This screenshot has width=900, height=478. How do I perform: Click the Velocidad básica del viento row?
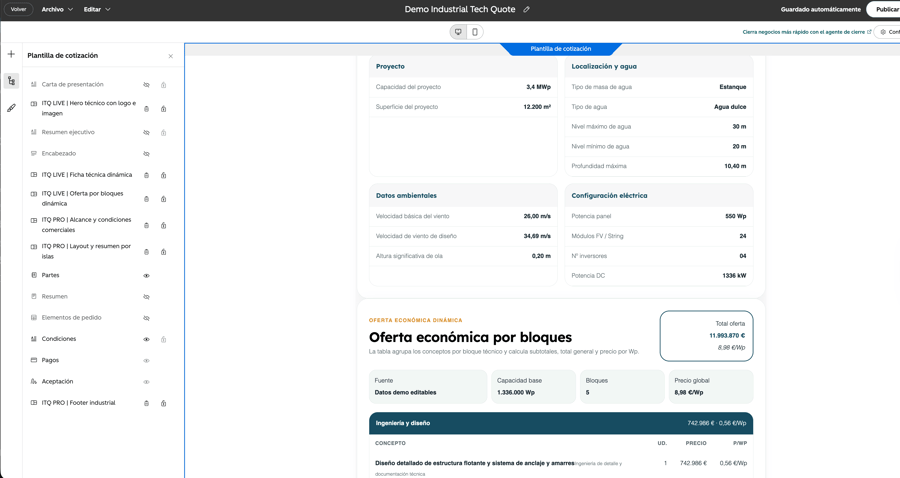coord(463,216)
